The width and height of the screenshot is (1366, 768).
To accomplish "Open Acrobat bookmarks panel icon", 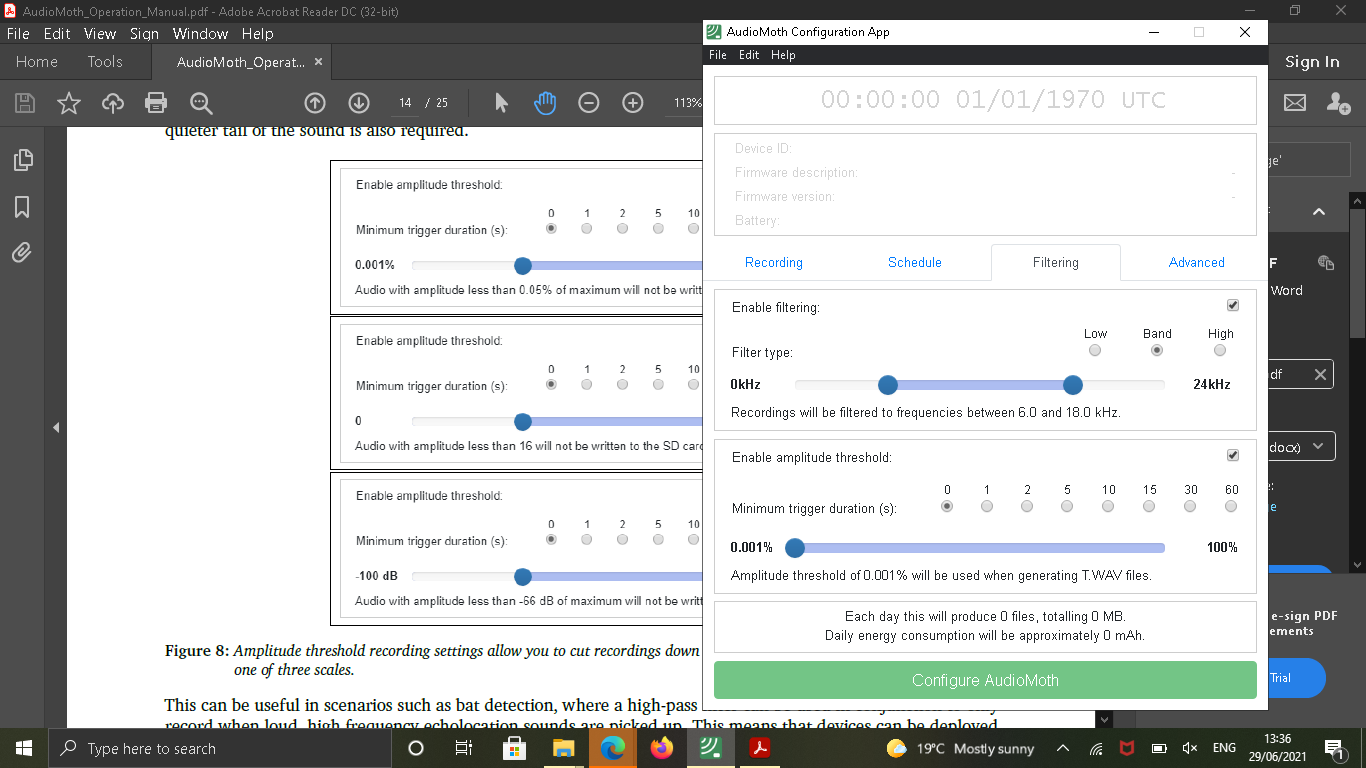I will coord(22,207).
